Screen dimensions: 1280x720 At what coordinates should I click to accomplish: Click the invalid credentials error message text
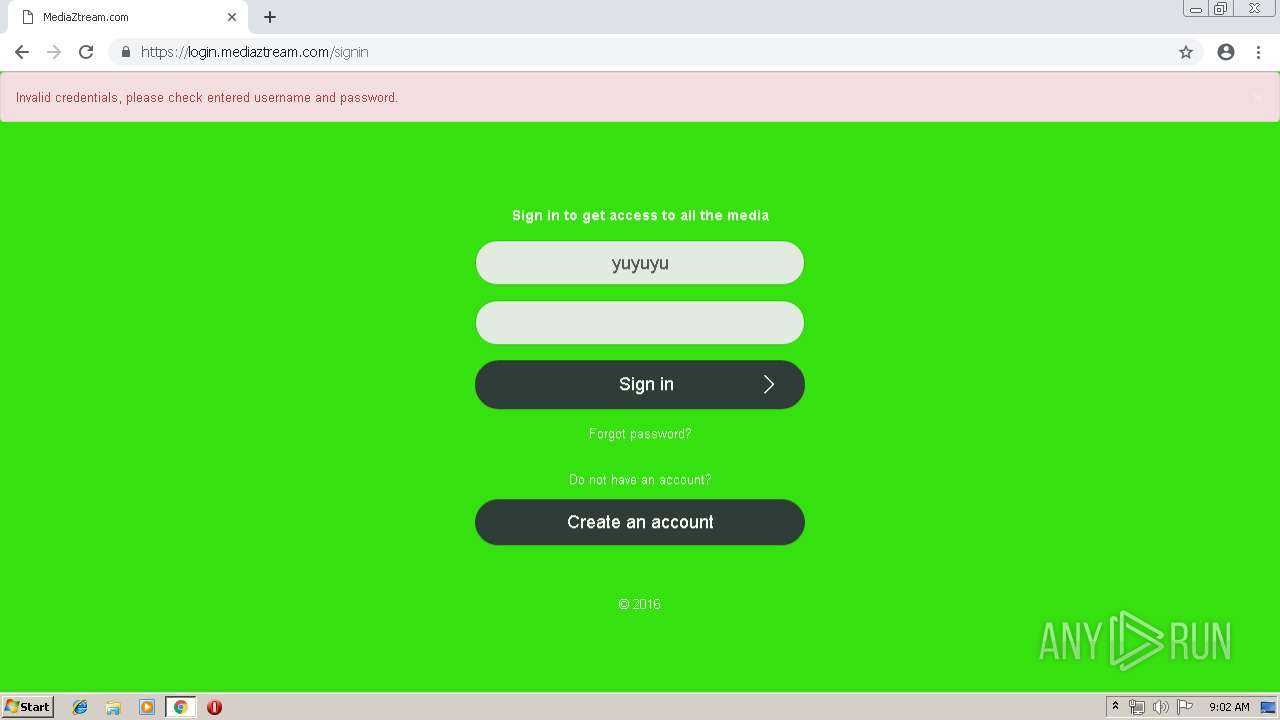[207, 98]
